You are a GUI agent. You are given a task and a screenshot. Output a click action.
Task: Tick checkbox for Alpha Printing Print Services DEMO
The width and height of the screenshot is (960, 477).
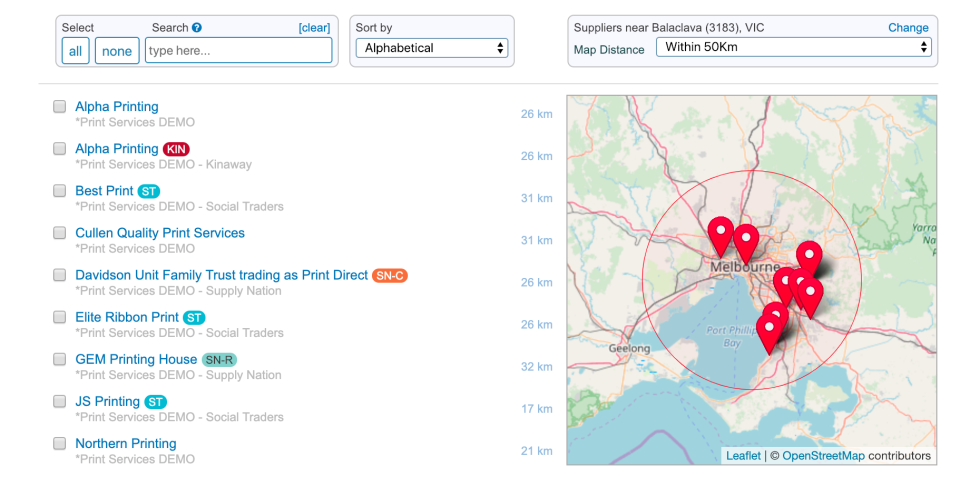[x=59, y=107]
